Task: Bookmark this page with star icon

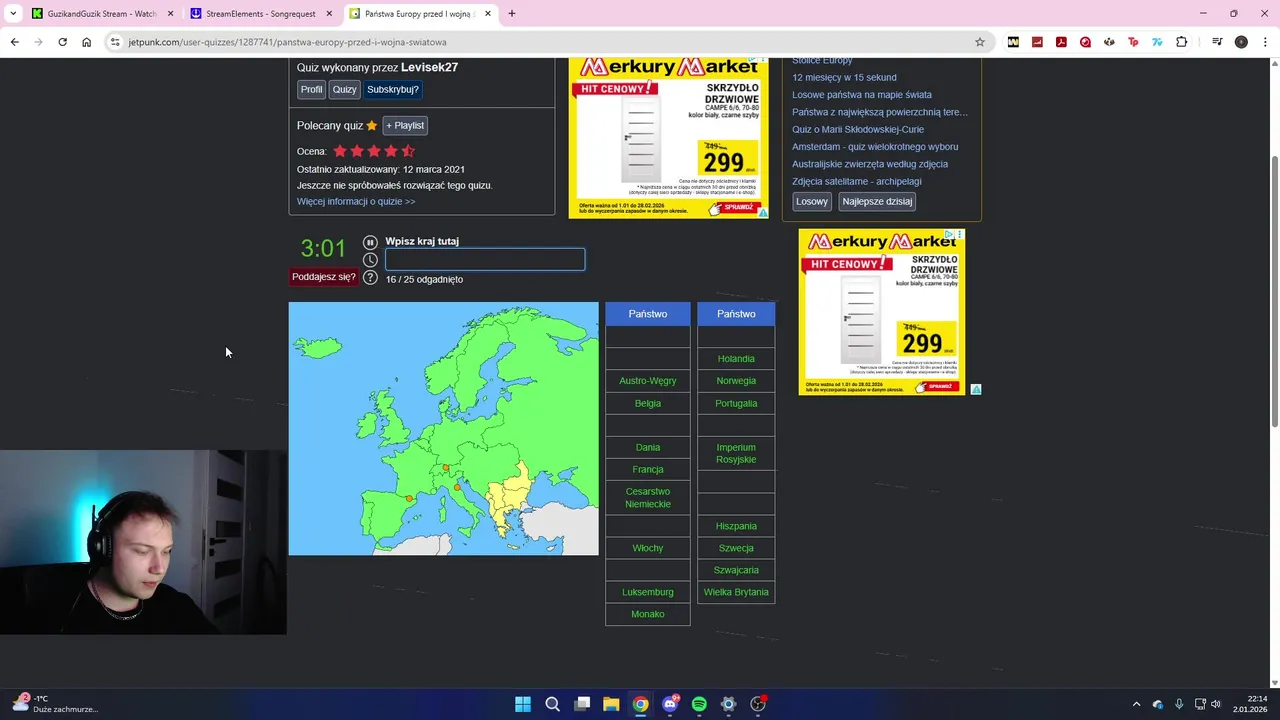Action: click(x=980, y=42)
